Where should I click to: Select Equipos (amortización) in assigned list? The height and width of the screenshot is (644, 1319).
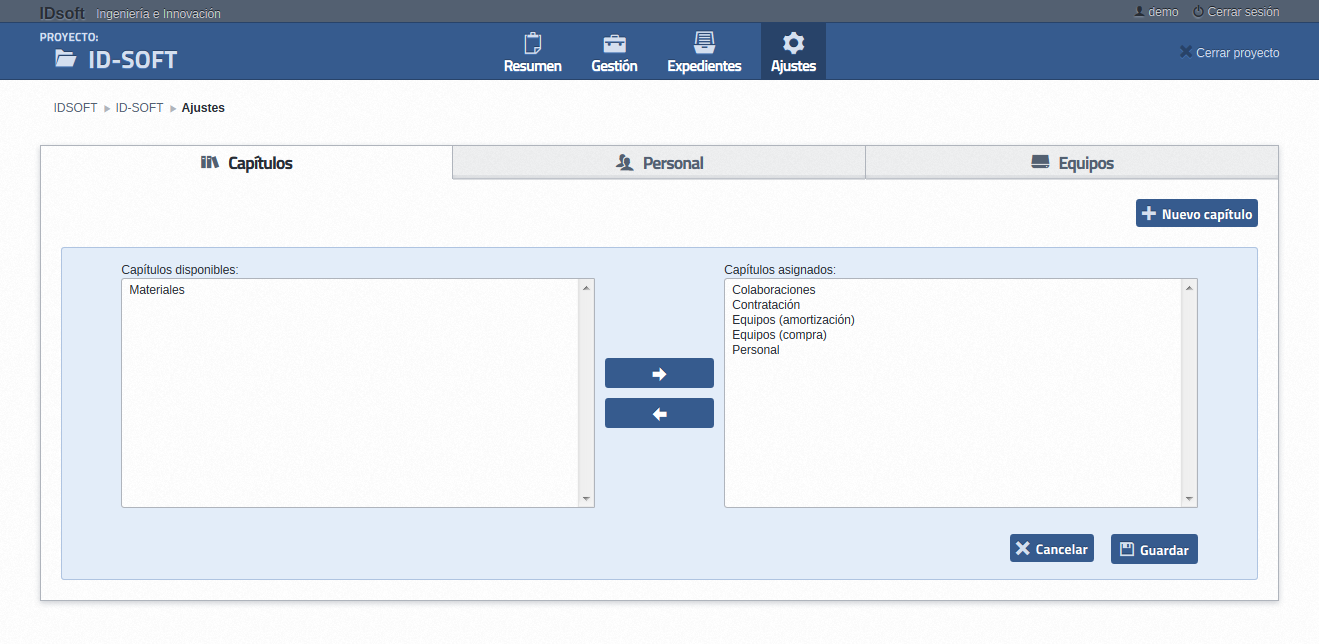793,320
